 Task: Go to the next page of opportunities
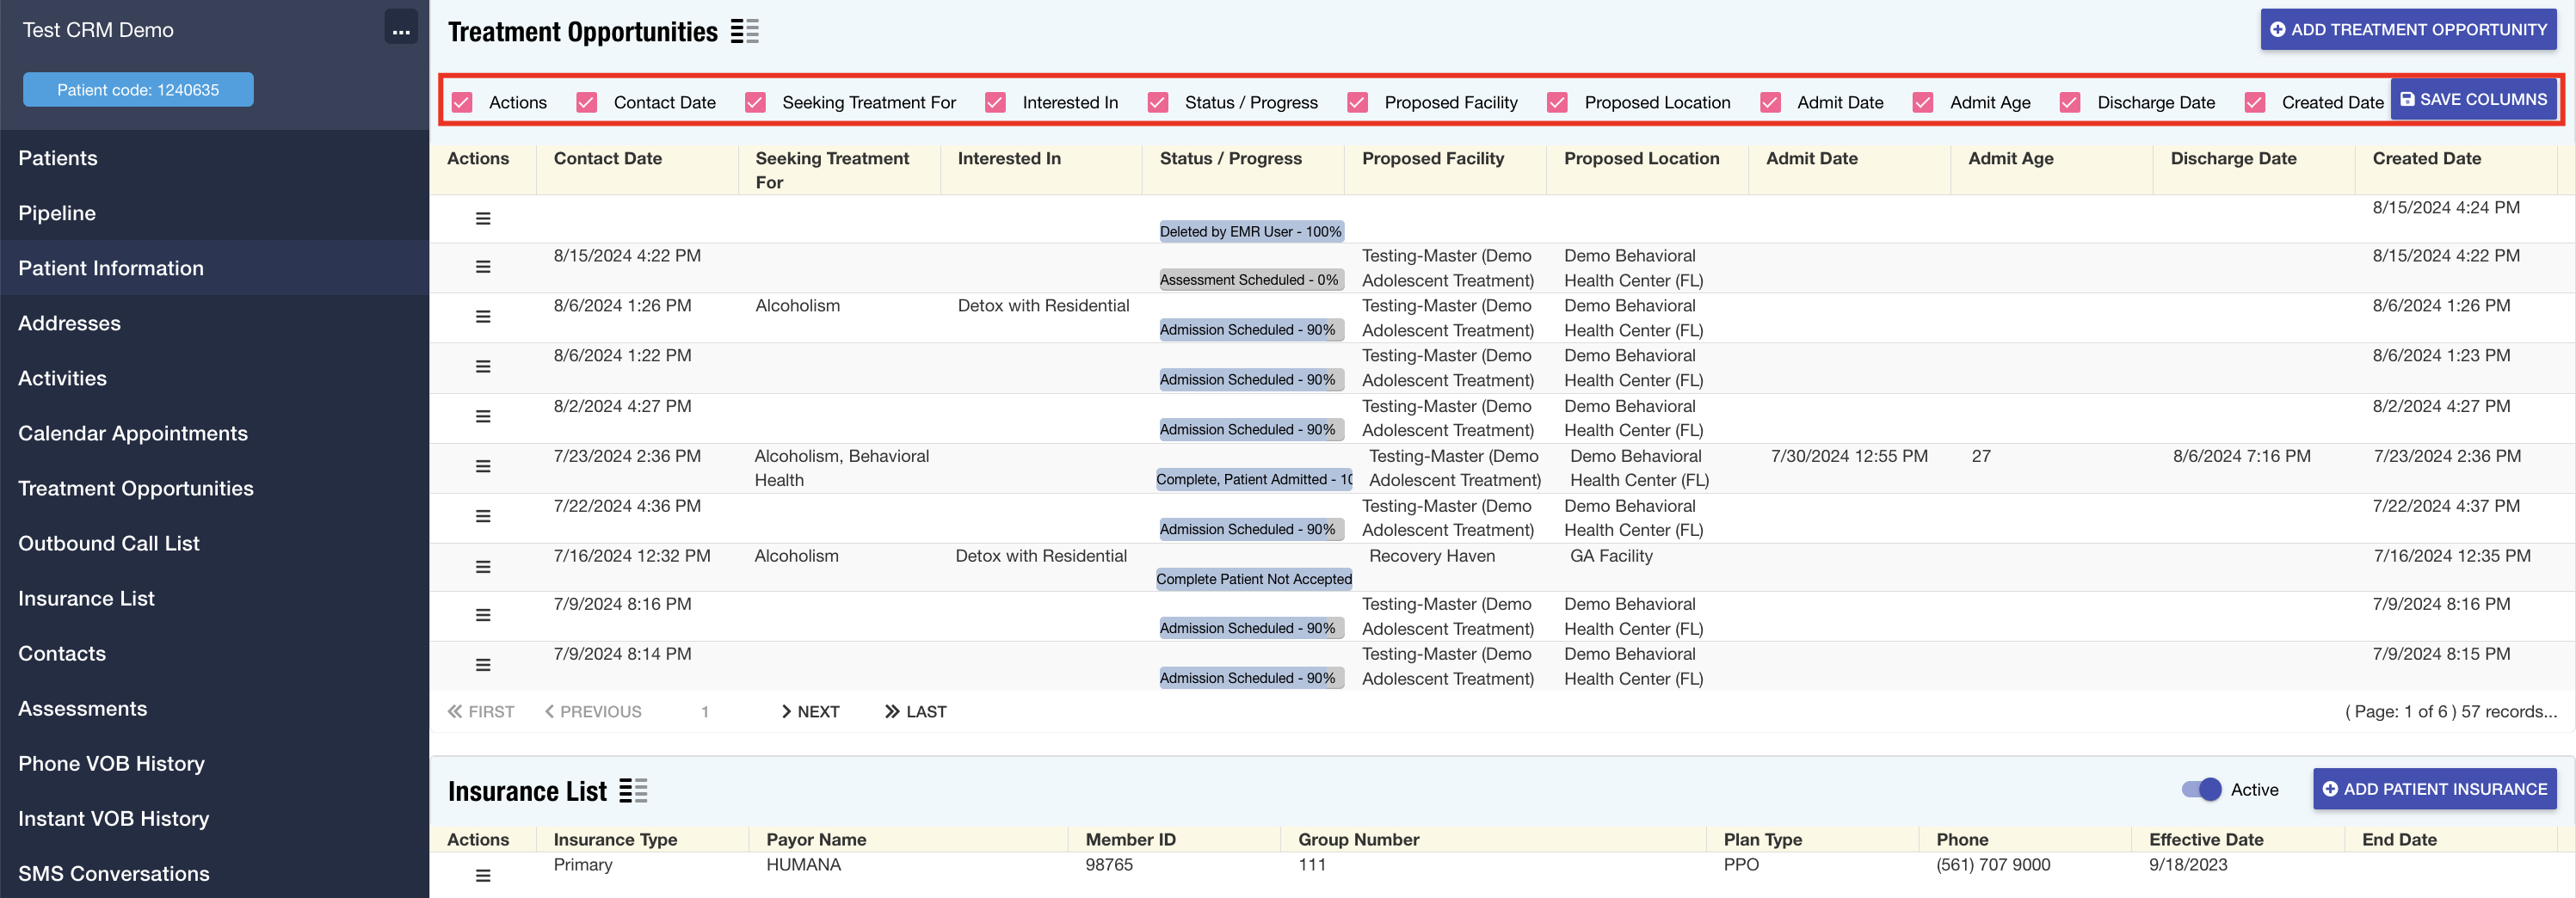coord(810,712)
